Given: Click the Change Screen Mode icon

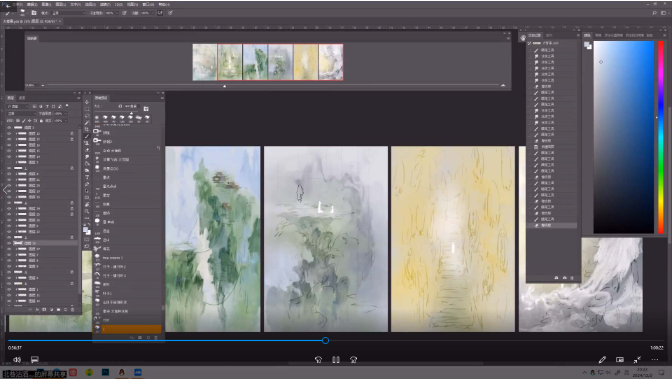Looking at the screenshot, I should tap(87, 246).
